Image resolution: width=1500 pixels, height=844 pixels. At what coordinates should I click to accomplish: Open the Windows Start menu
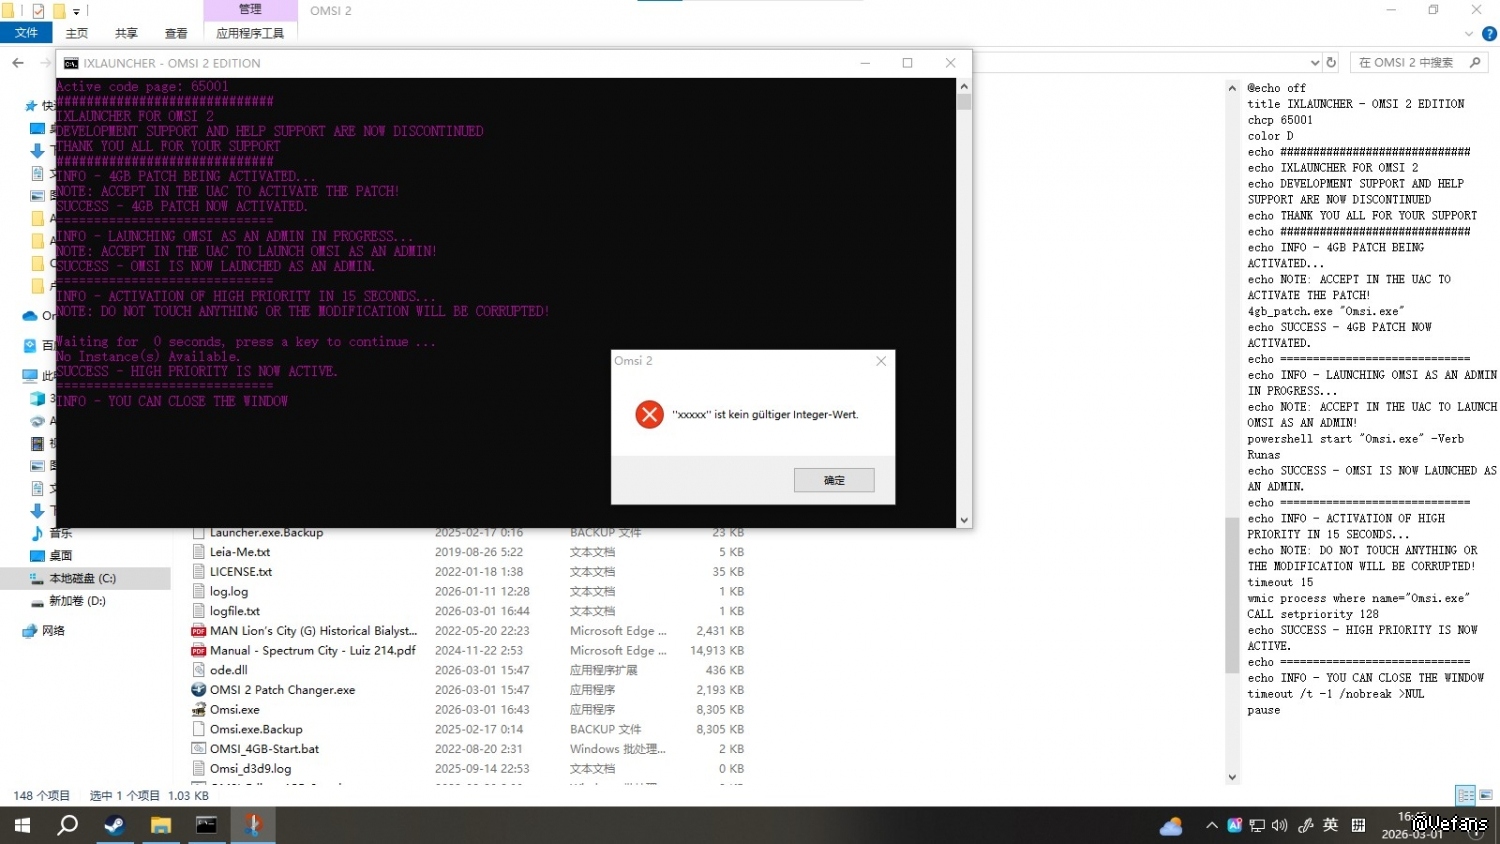click(22, 825)
